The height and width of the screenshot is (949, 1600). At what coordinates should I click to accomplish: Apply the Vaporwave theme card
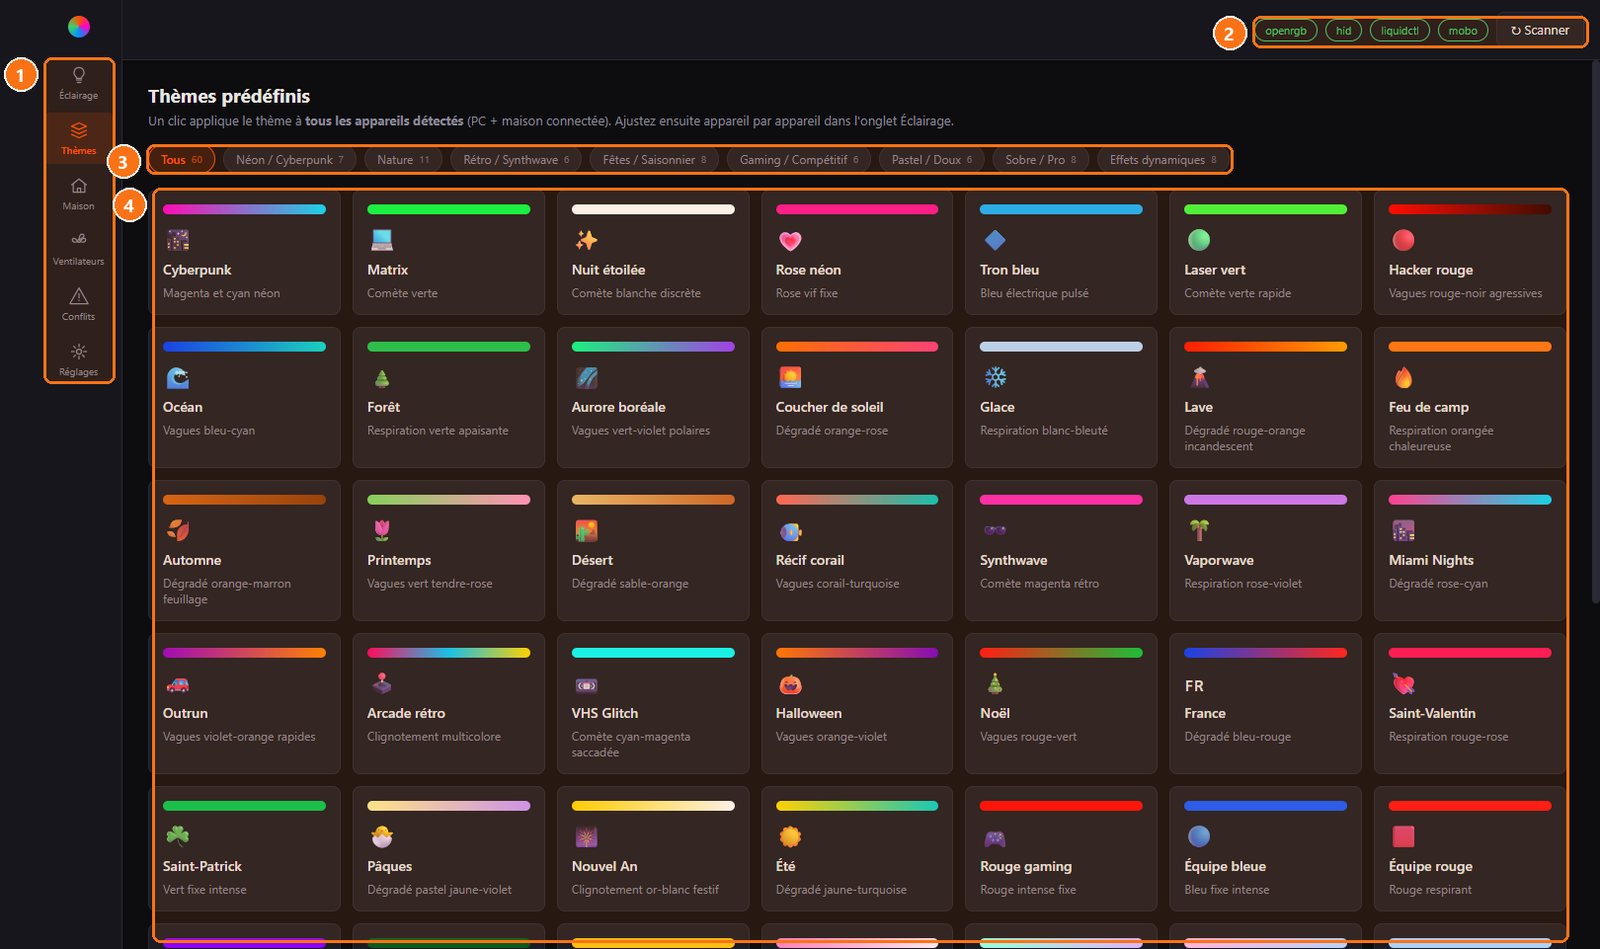pos(1265,550)
